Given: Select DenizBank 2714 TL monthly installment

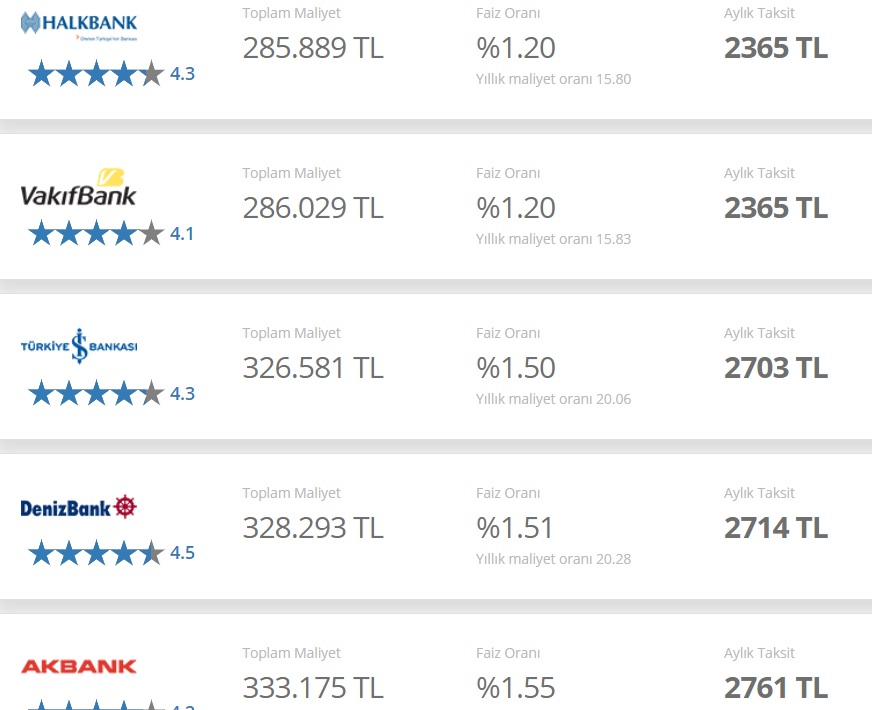Looking at the screenshot, I should (x=776, y=527).
